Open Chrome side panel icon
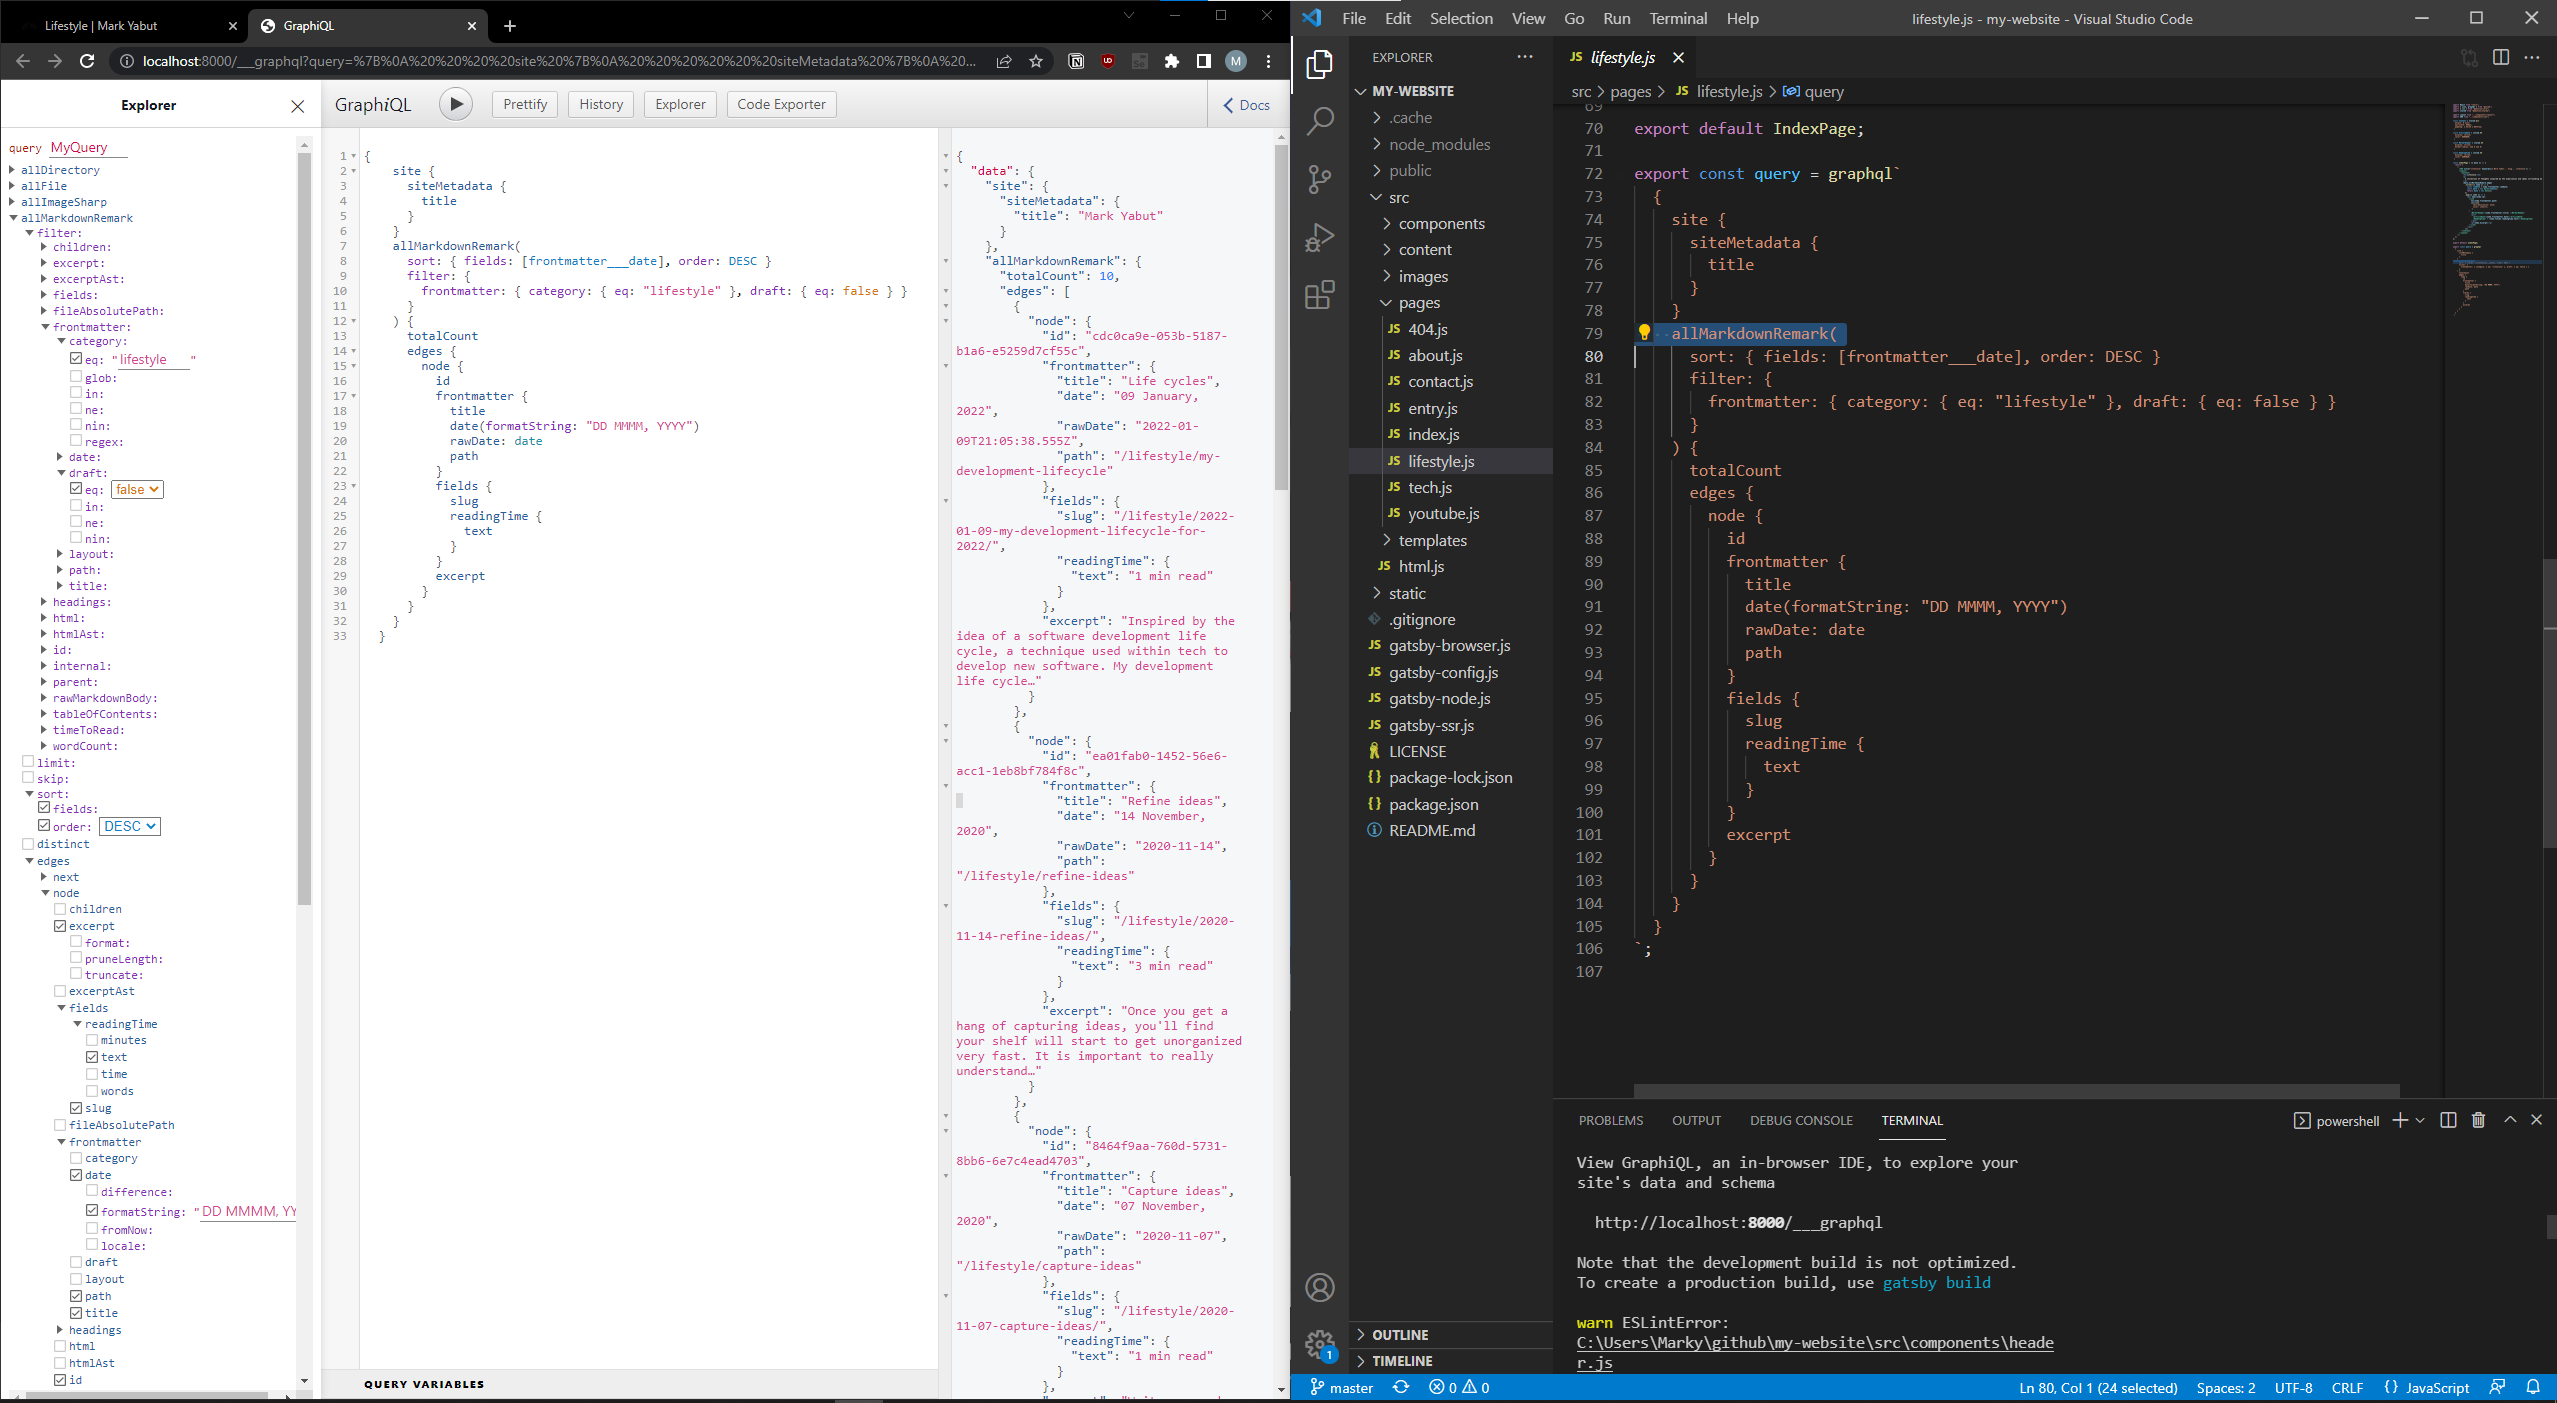Screen dimensions: 2557x1403 click(x=1204, y=61)
